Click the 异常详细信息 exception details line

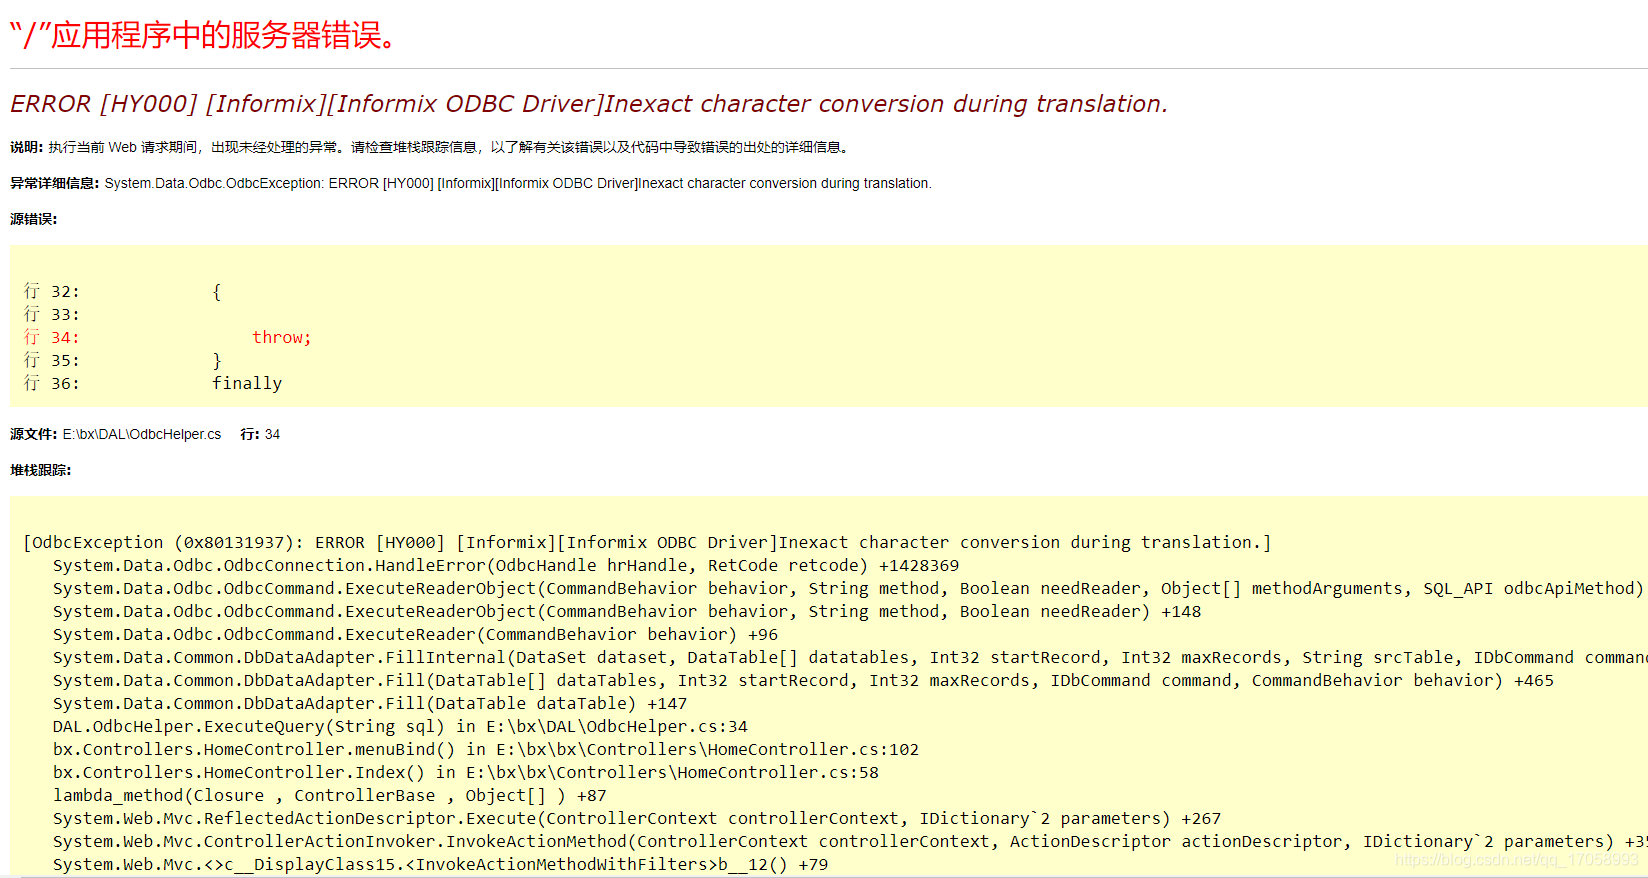coord(471,183)
